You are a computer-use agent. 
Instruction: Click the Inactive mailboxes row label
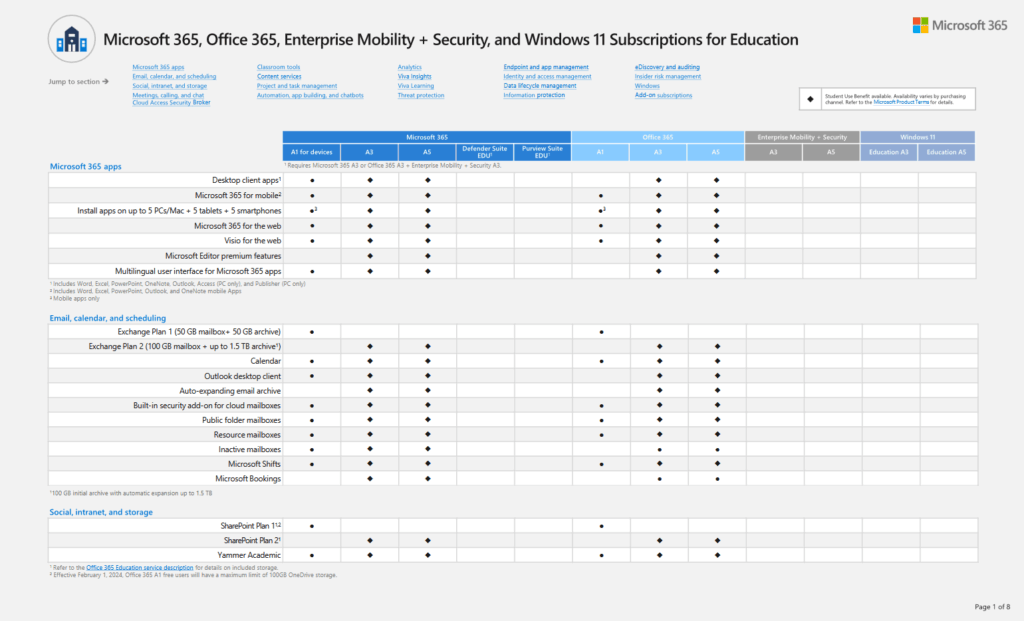249,450
